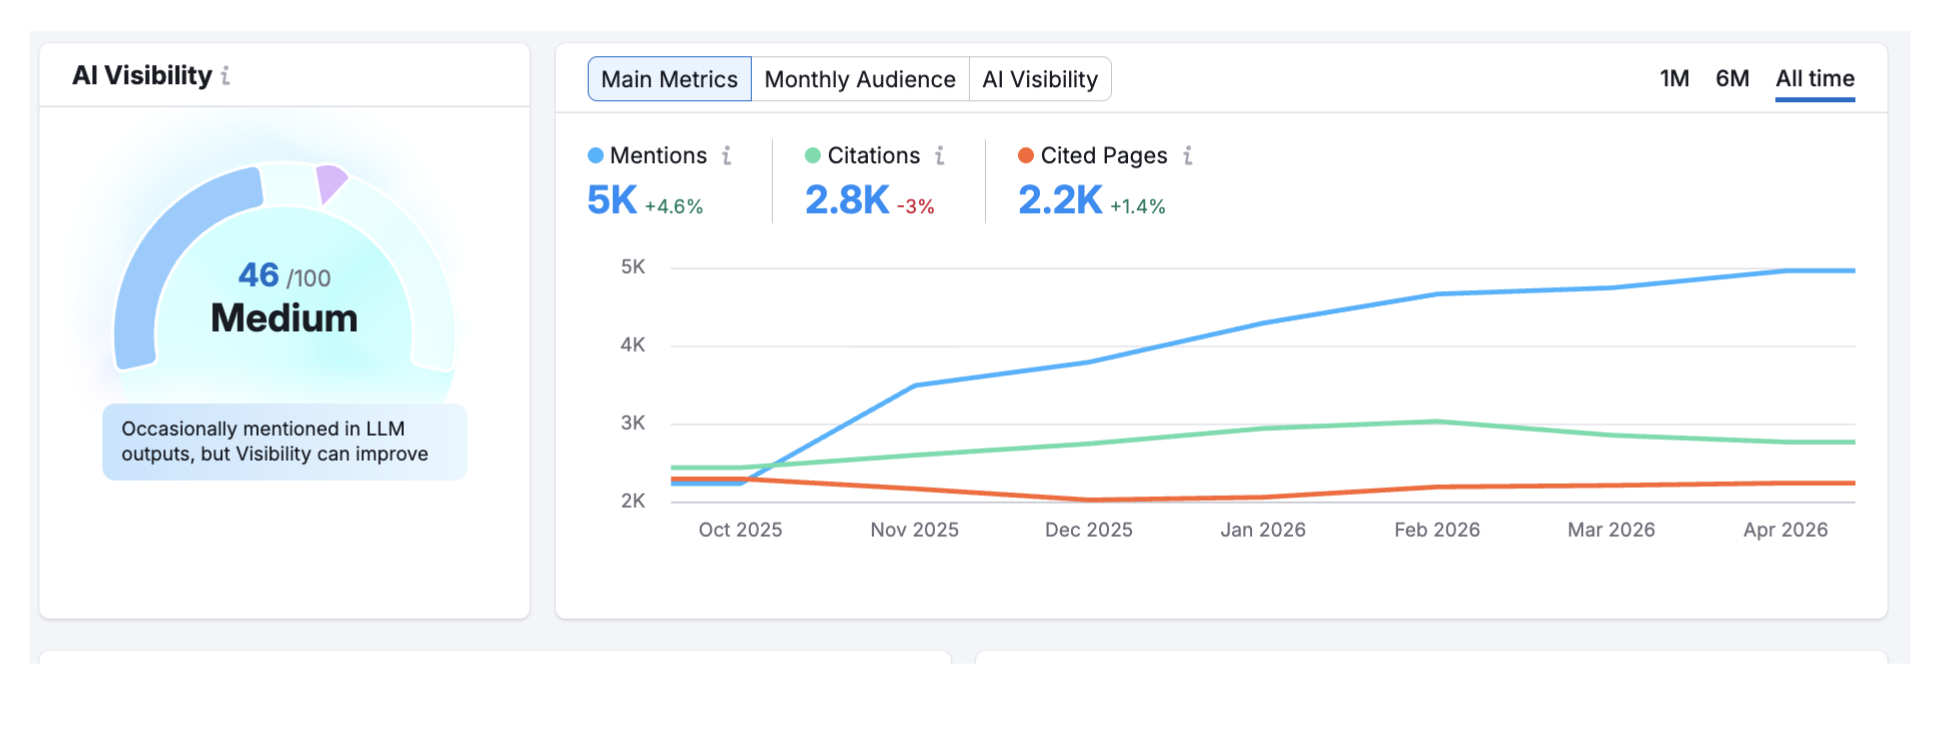1938x740 pixels.
Task: Click the Citations metric label
Action: pyautogui.click(x=874, y=156)
